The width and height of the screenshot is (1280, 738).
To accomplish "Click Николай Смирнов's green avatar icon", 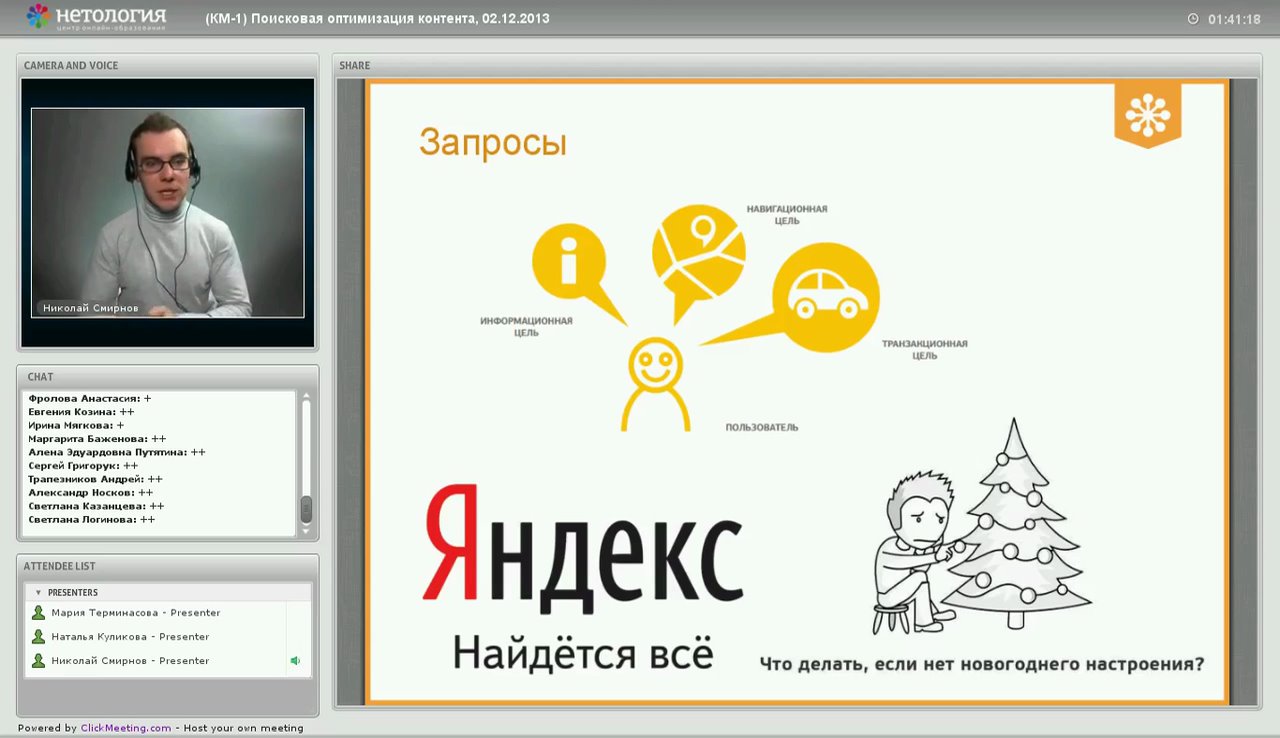I will 38,660.
